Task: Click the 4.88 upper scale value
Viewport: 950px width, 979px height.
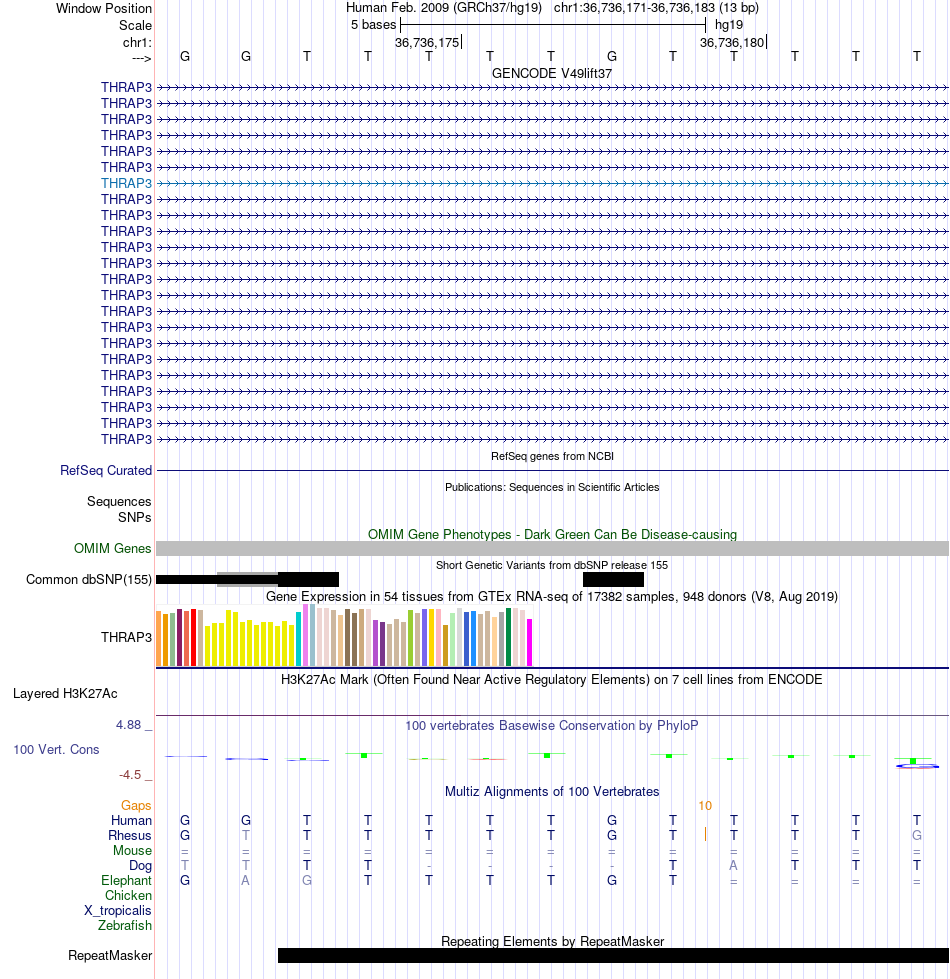Action: [129, 725]
